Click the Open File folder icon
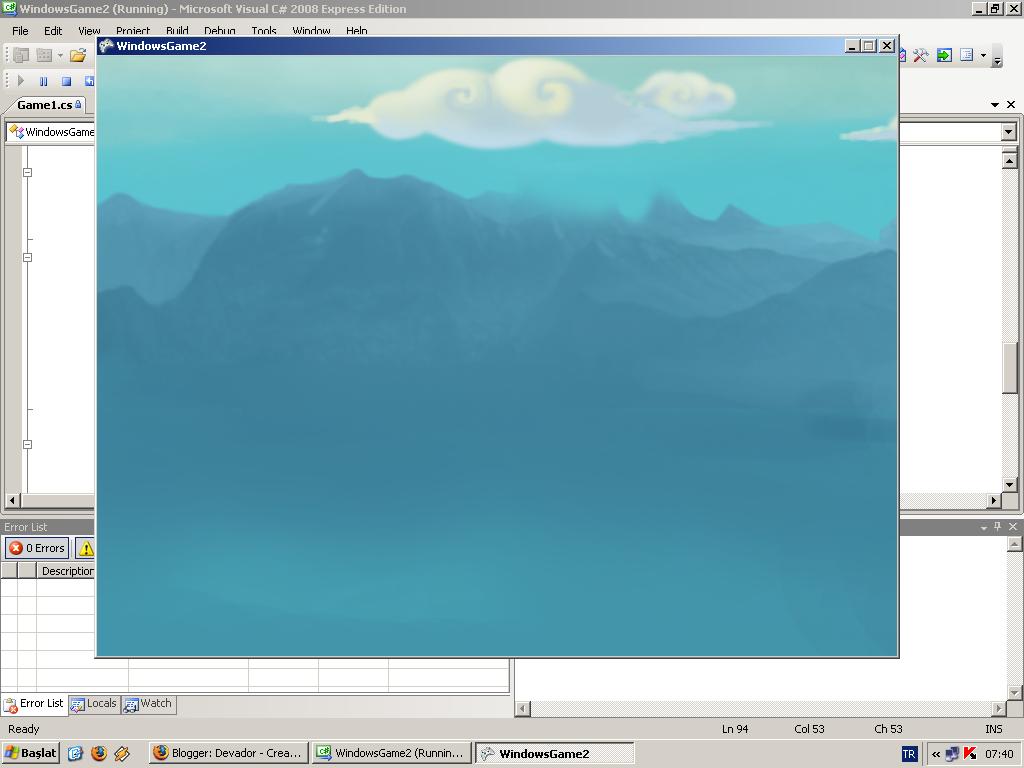The width and height of the screenshot is (1024, 768). tap(78, 56)
